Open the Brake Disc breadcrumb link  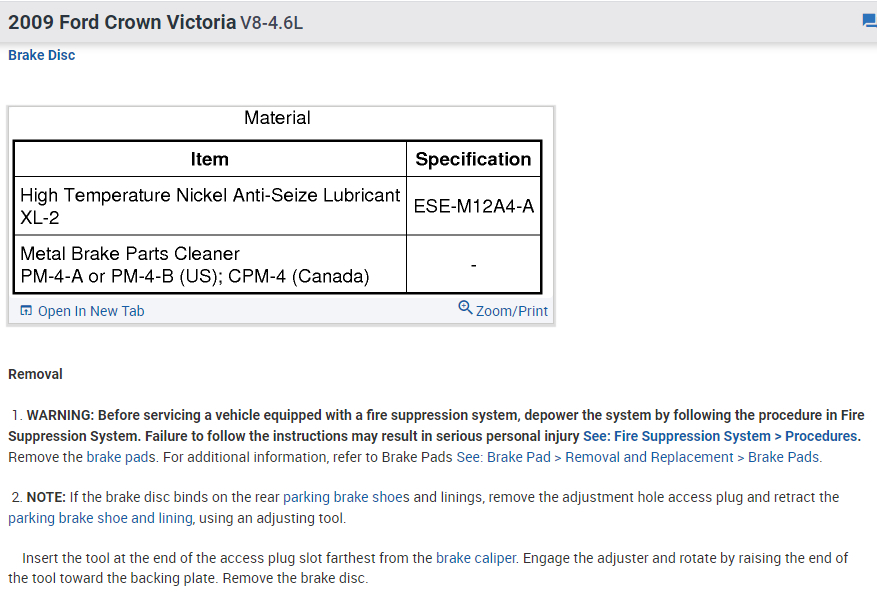[42, 55]
